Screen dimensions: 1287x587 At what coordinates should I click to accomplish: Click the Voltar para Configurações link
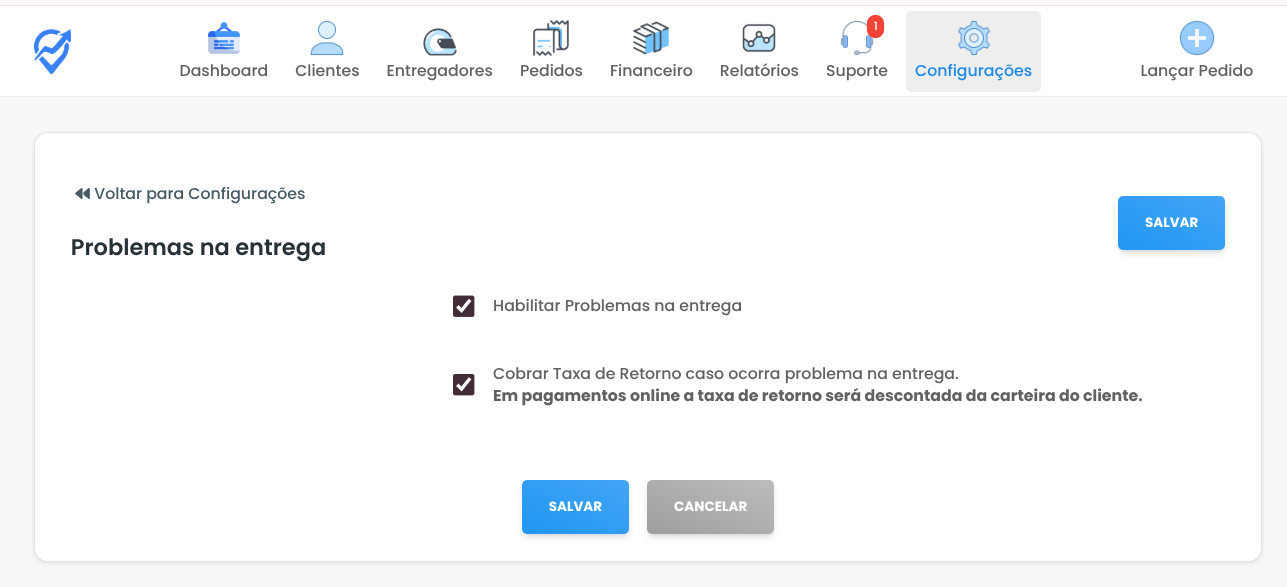pyautogui.click(x=199, y=194)
